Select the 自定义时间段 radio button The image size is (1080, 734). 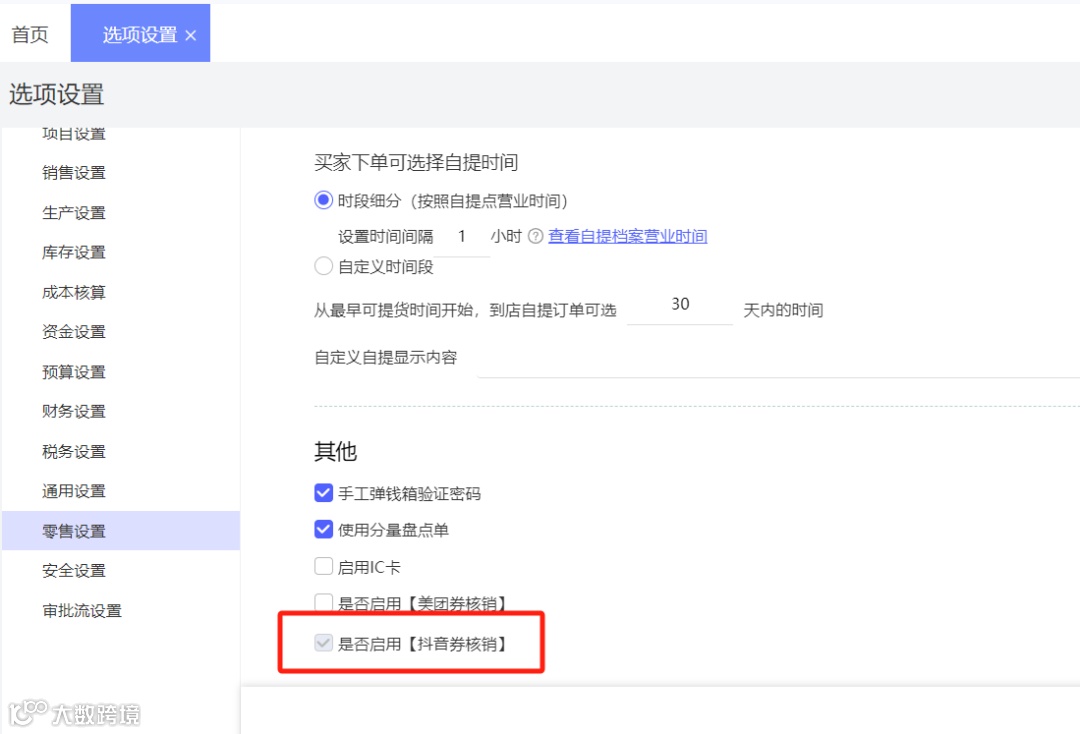[323, 266]
